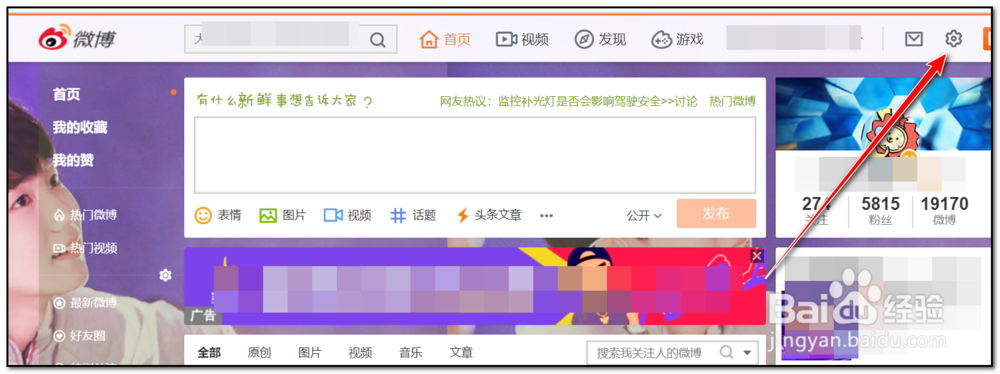Open 最新微博 in left sidebar
The width and height of the screenshot is (1000, 374).
coord(85,303)
